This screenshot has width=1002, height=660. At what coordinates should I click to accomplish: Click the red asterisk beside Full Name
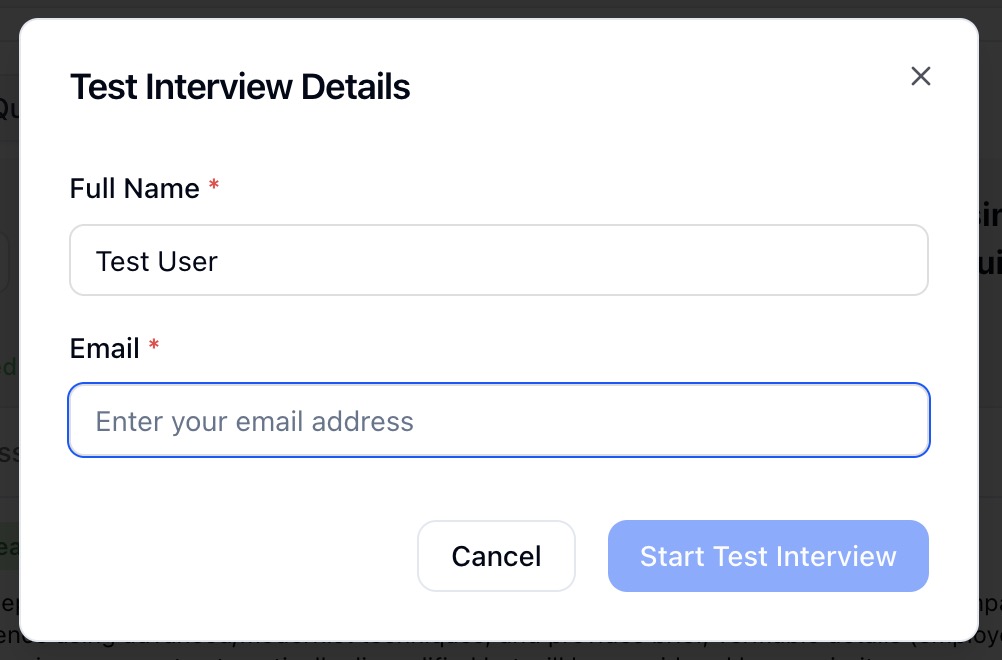(x=214, y=187)
